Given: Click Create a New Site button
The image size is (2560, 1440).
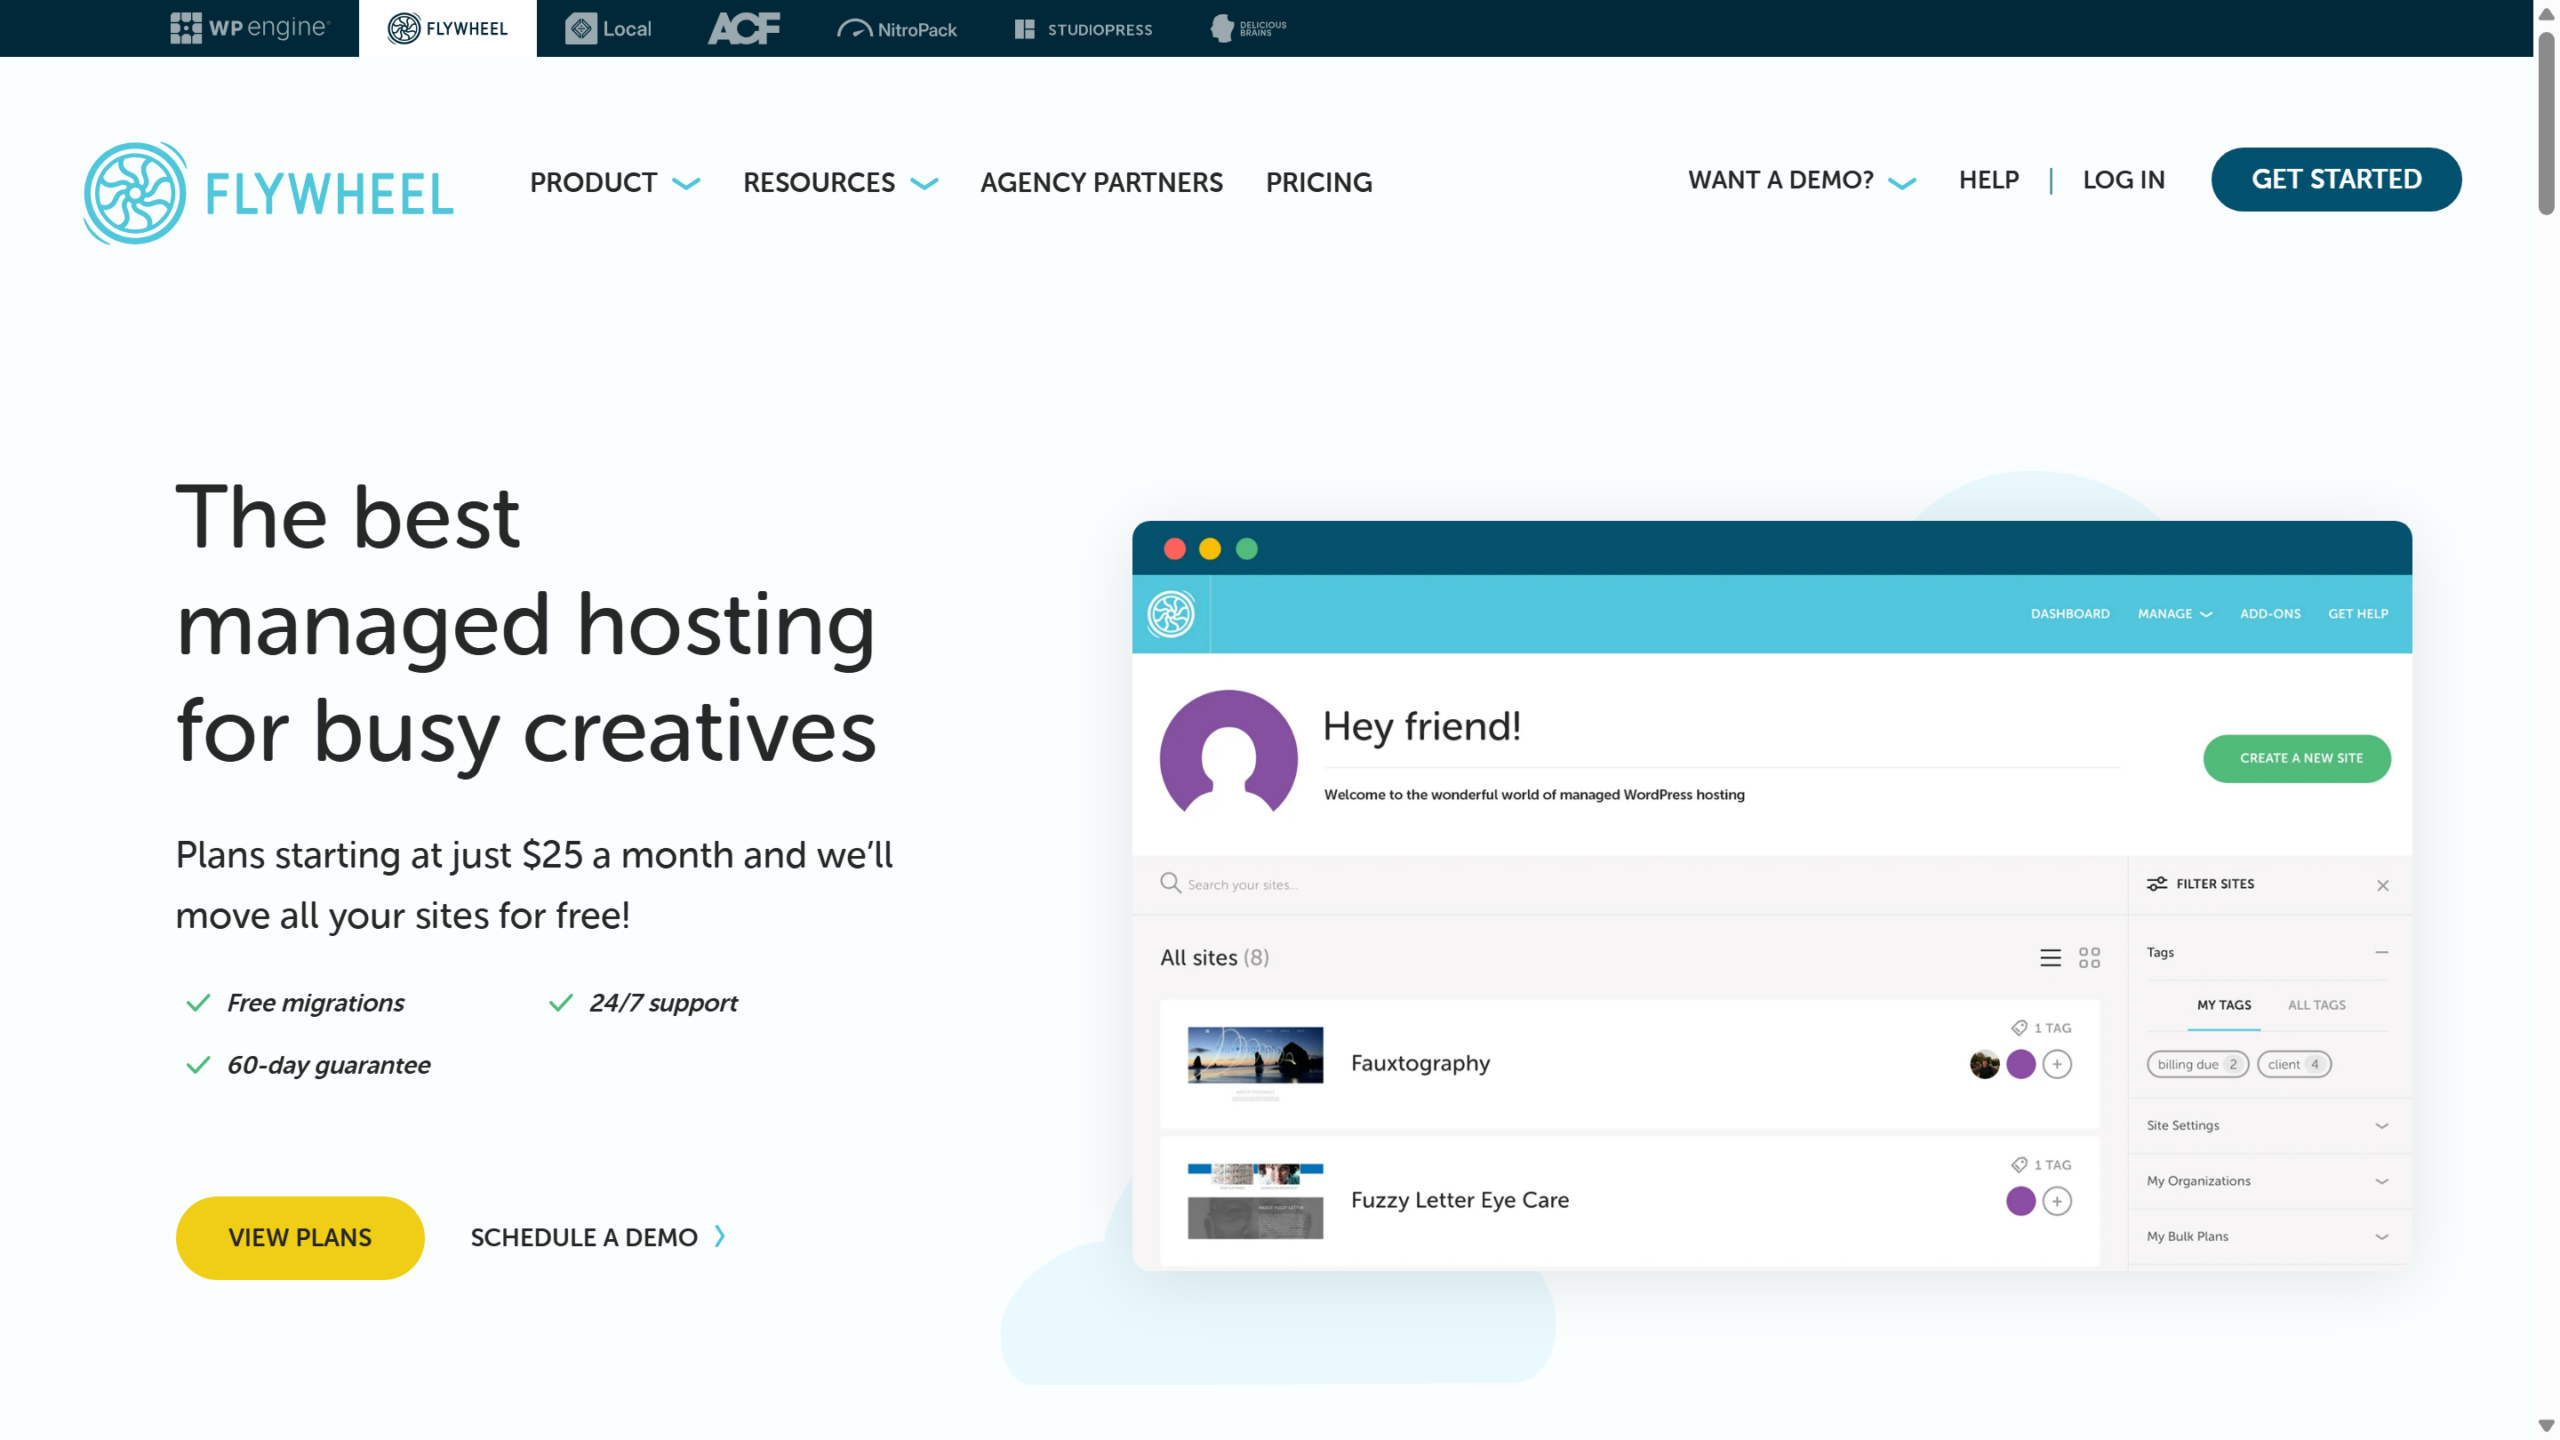Looking at the screenshot, I should [2297, 758].
